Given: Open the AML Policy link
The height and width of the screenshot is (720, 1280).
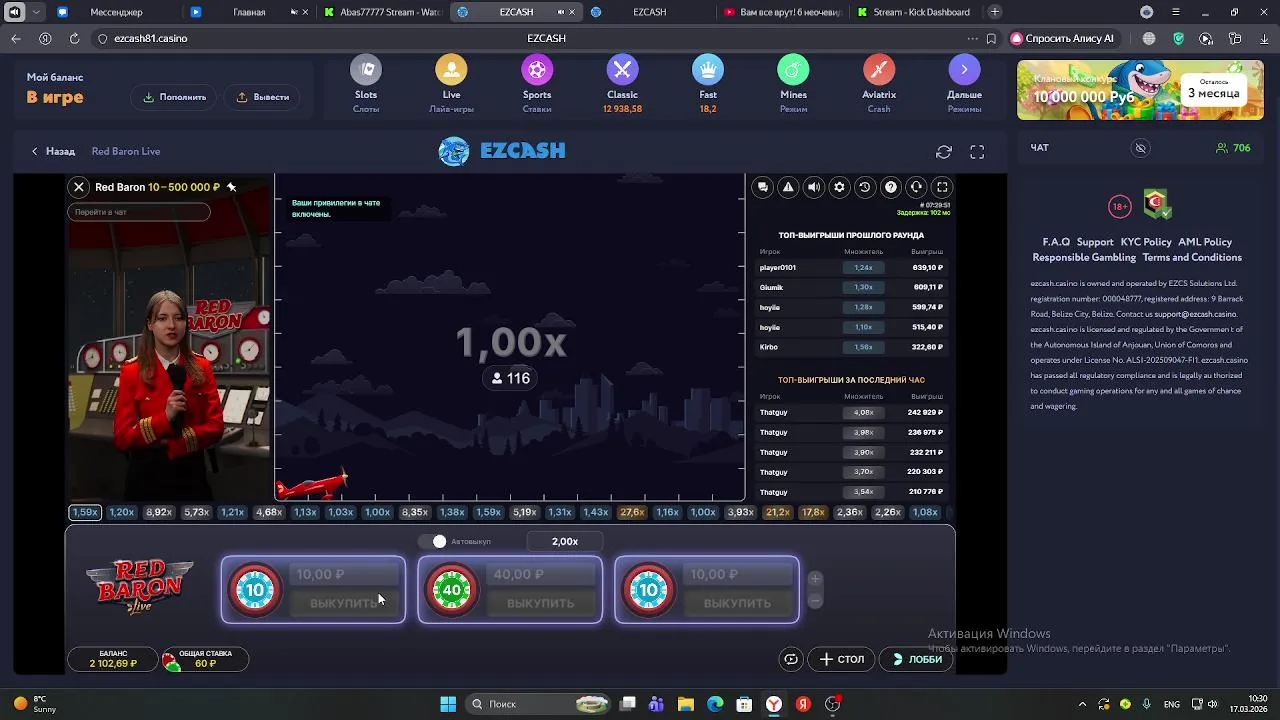Looking at the screenshot, I should point(1205,242).
